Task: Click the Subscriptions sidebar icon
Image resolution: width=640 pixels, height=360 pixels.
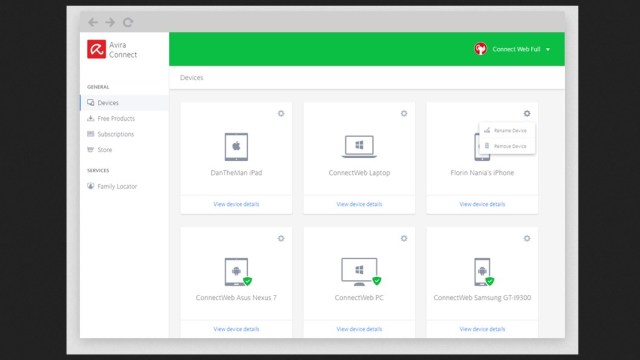Action: point(91,134)
